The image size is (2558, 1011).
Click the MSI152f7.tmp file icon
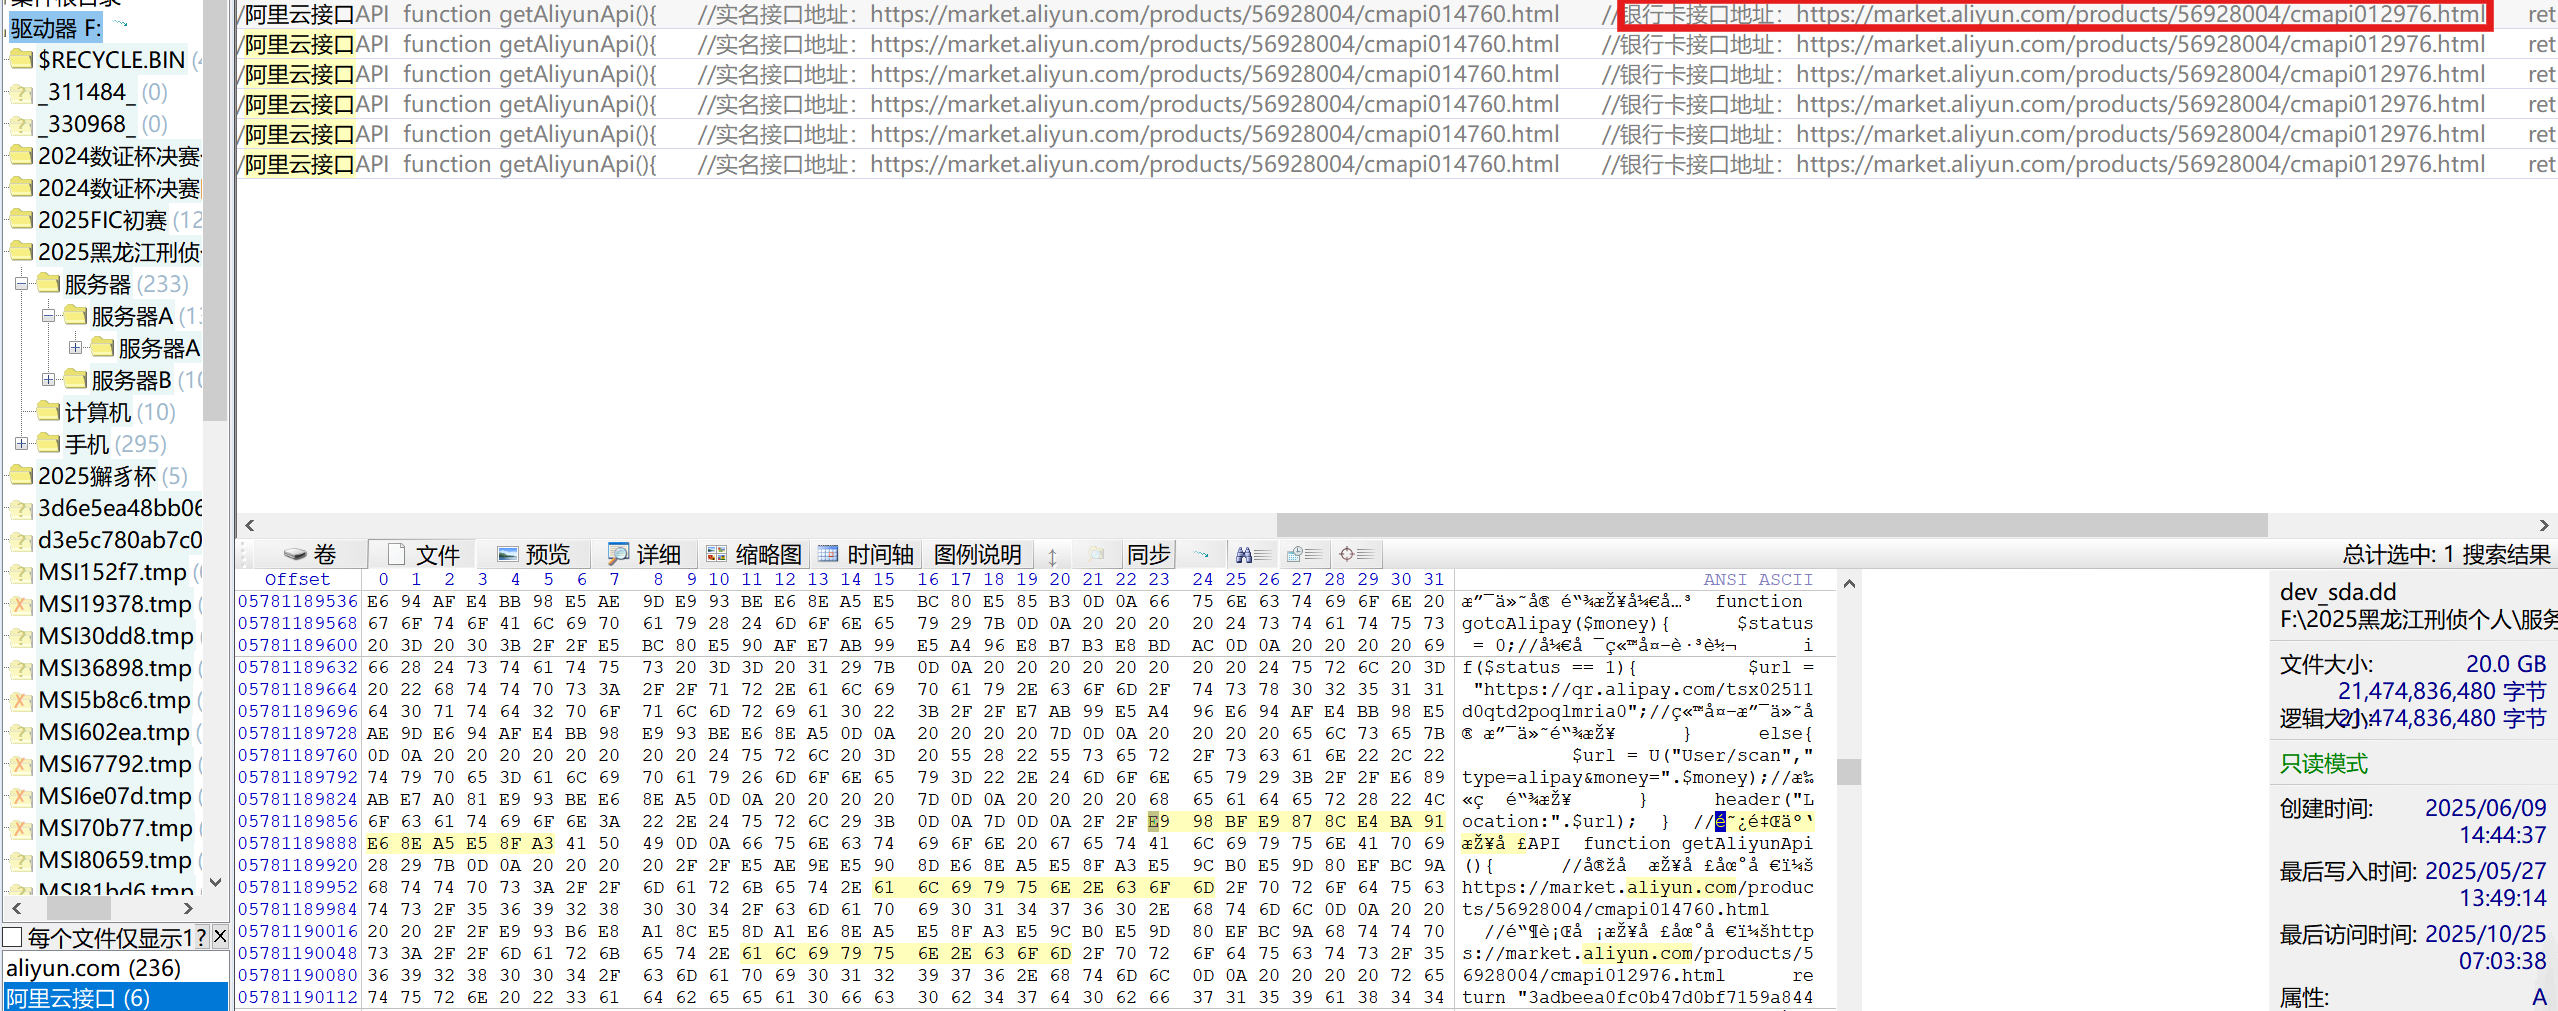(x=21, y=573)
